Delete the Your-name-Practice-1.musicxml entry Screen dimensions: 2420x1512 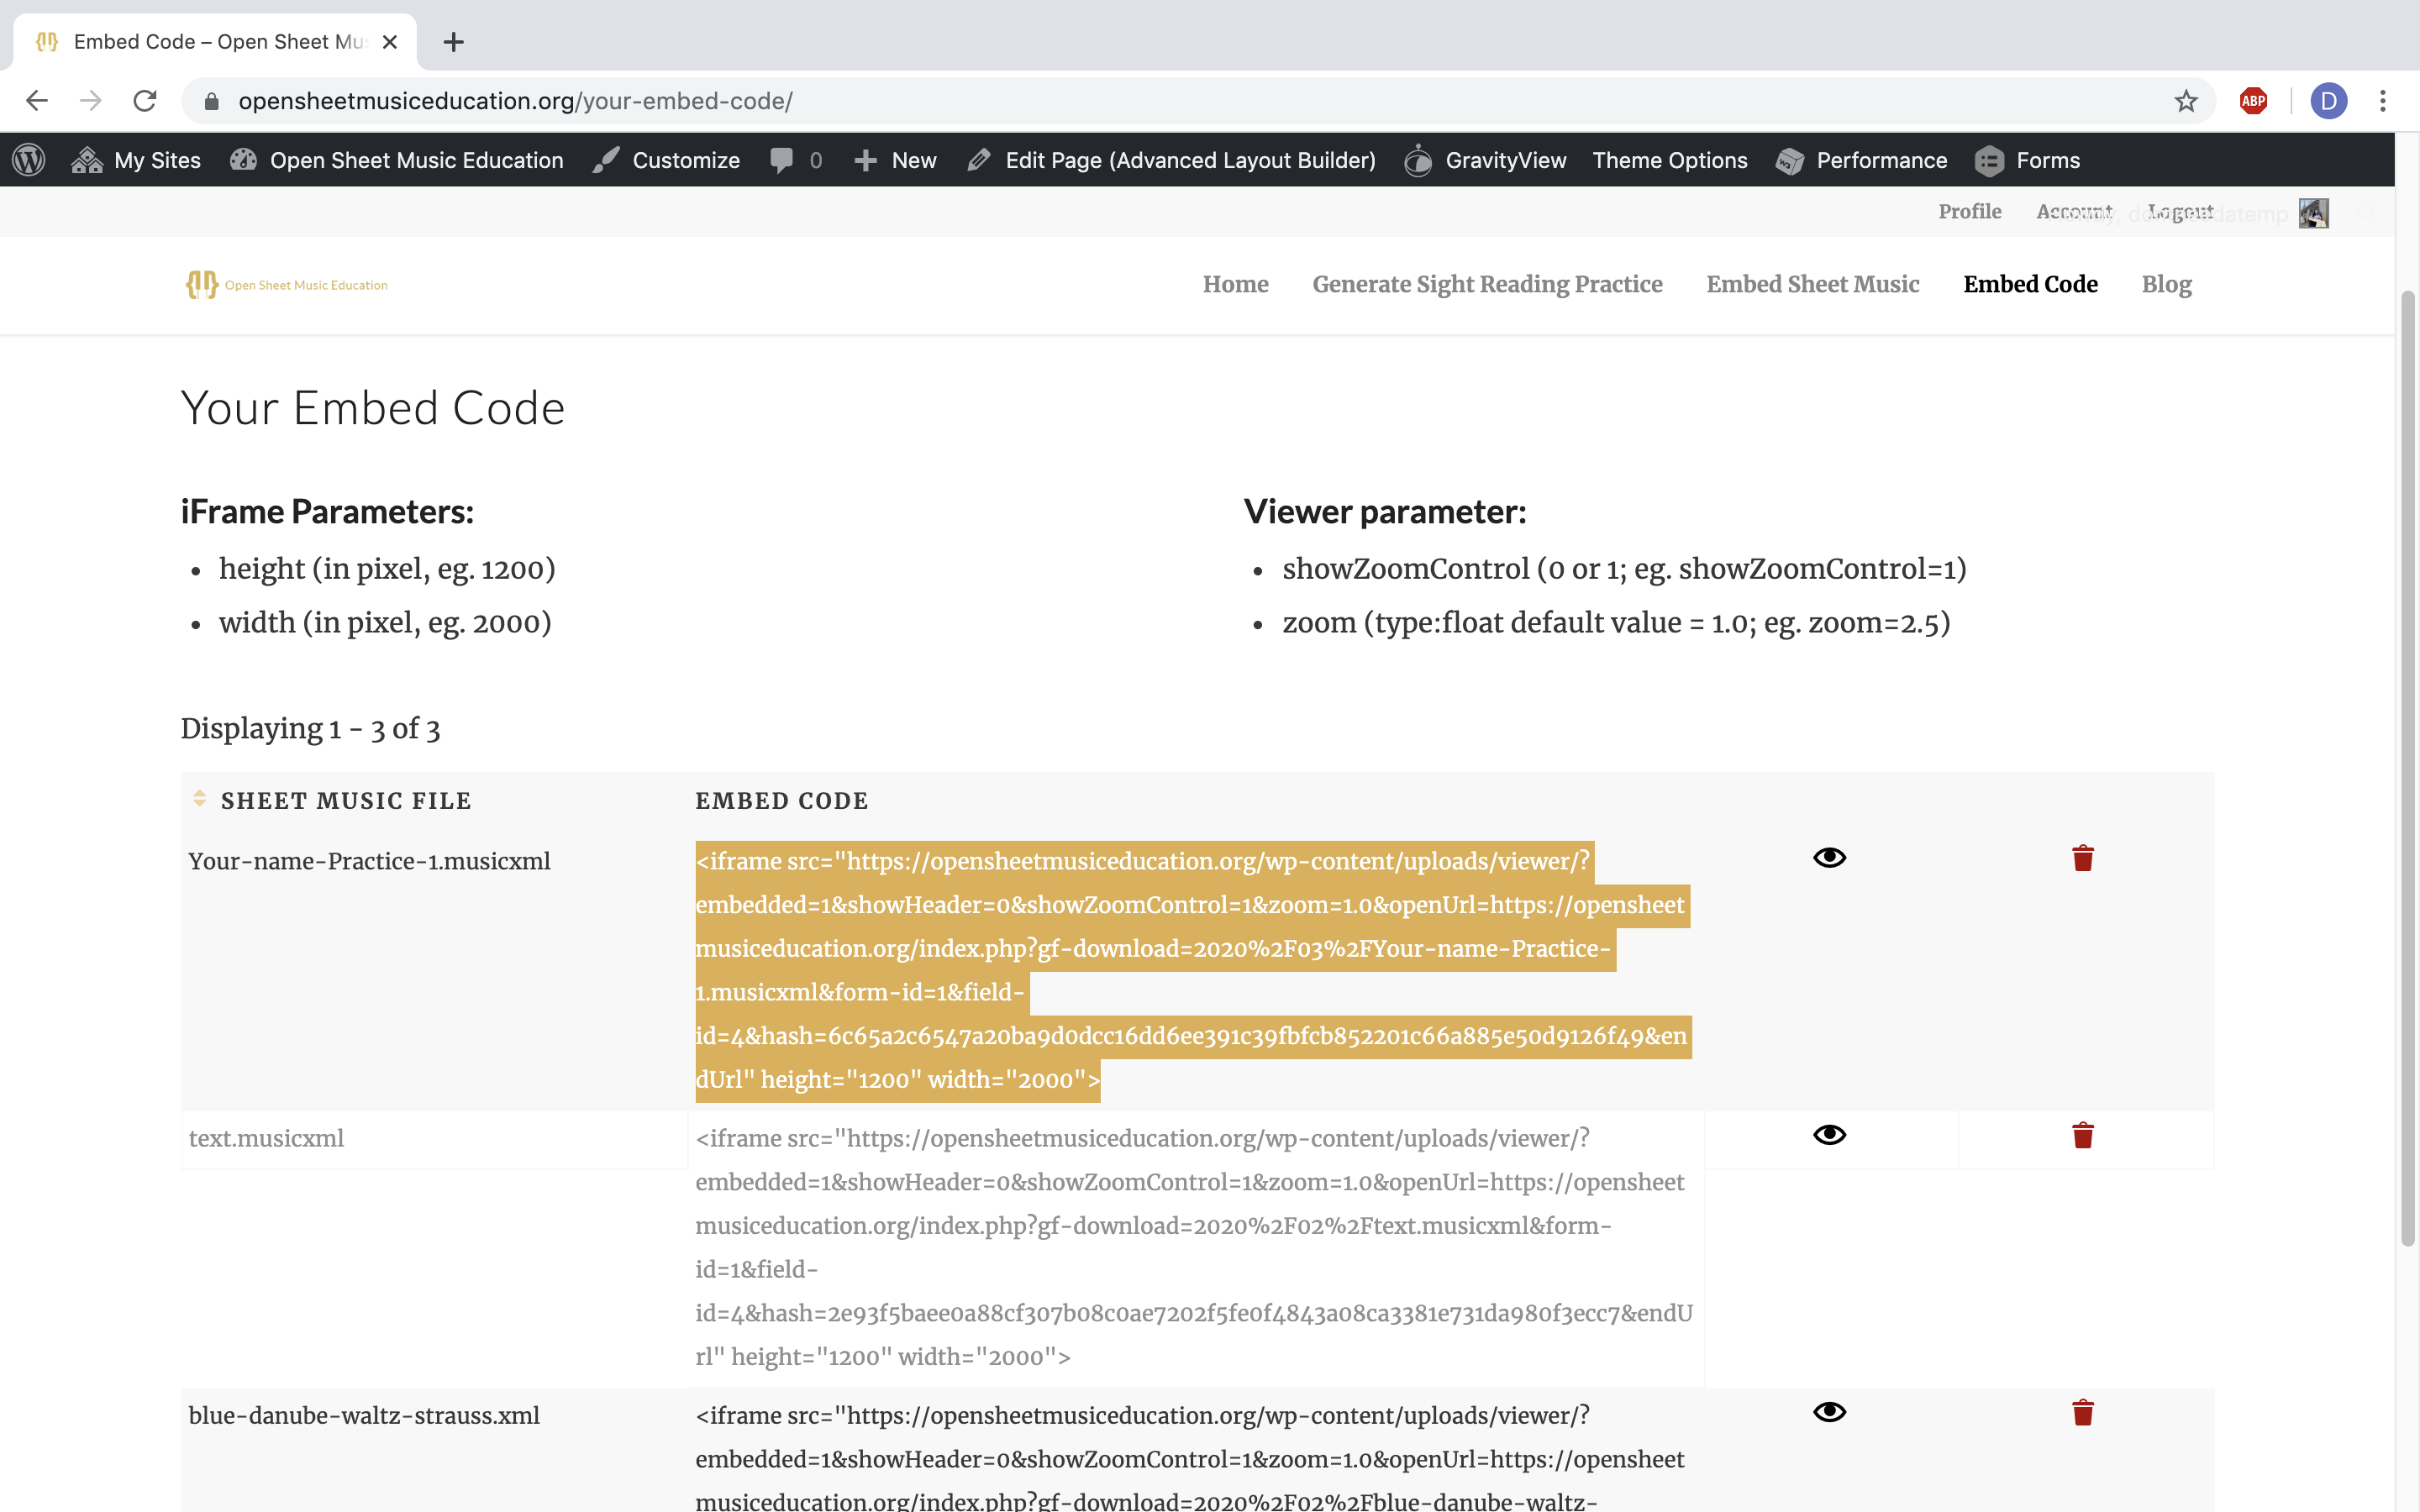click(x=2082, y=858)
